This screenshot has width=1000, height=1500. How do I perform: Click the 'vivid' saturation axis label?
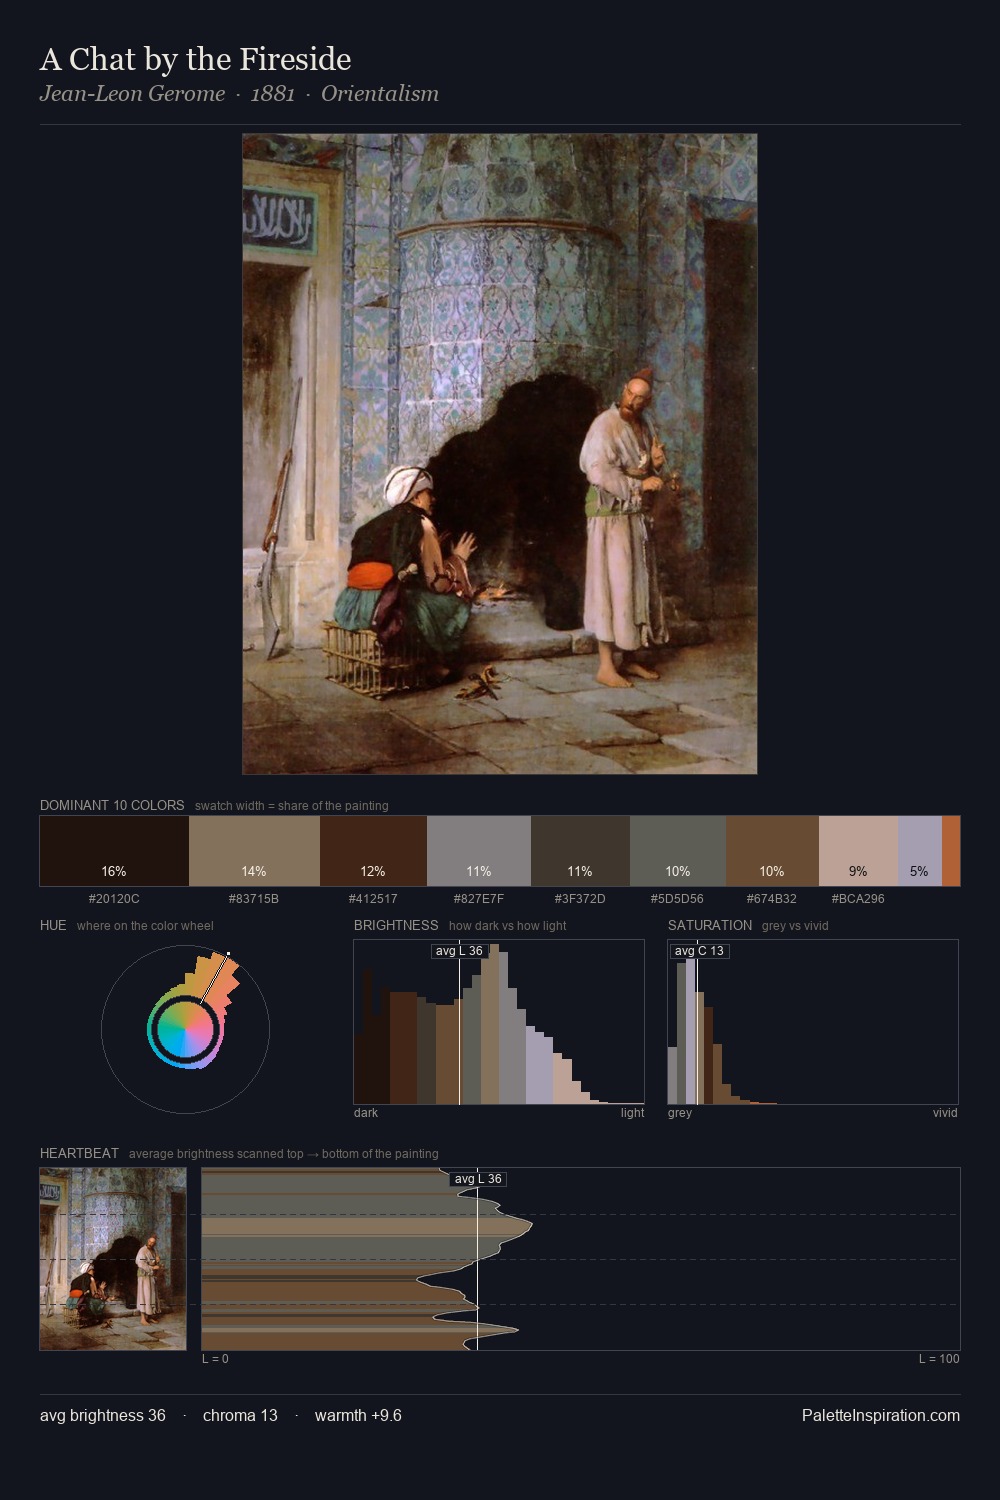(945, 1112)
